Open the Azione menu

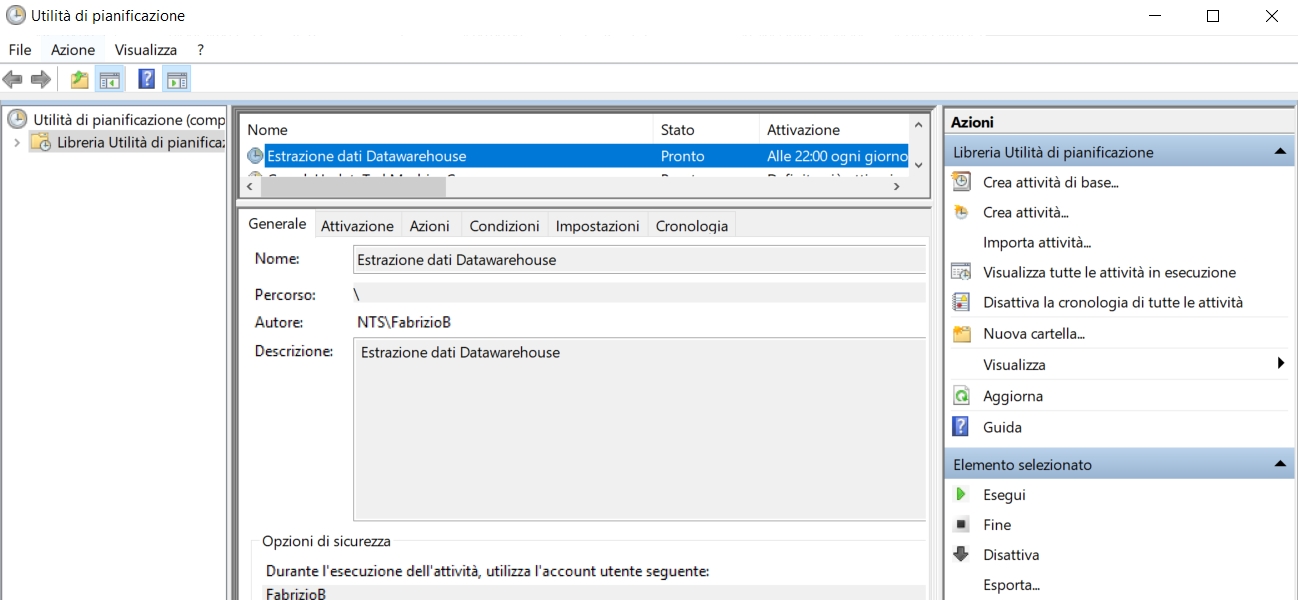(73, 49)
